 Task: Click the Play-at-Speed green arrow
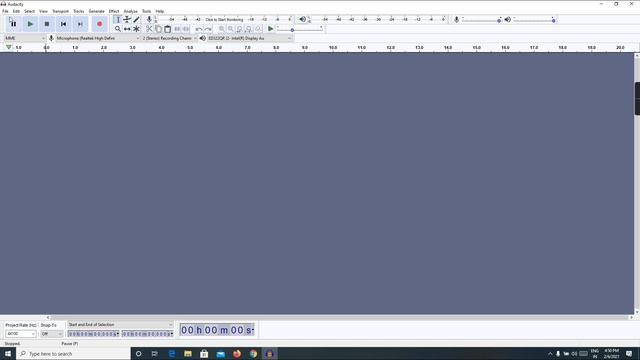pyautogui.click(x=270, y=29)
